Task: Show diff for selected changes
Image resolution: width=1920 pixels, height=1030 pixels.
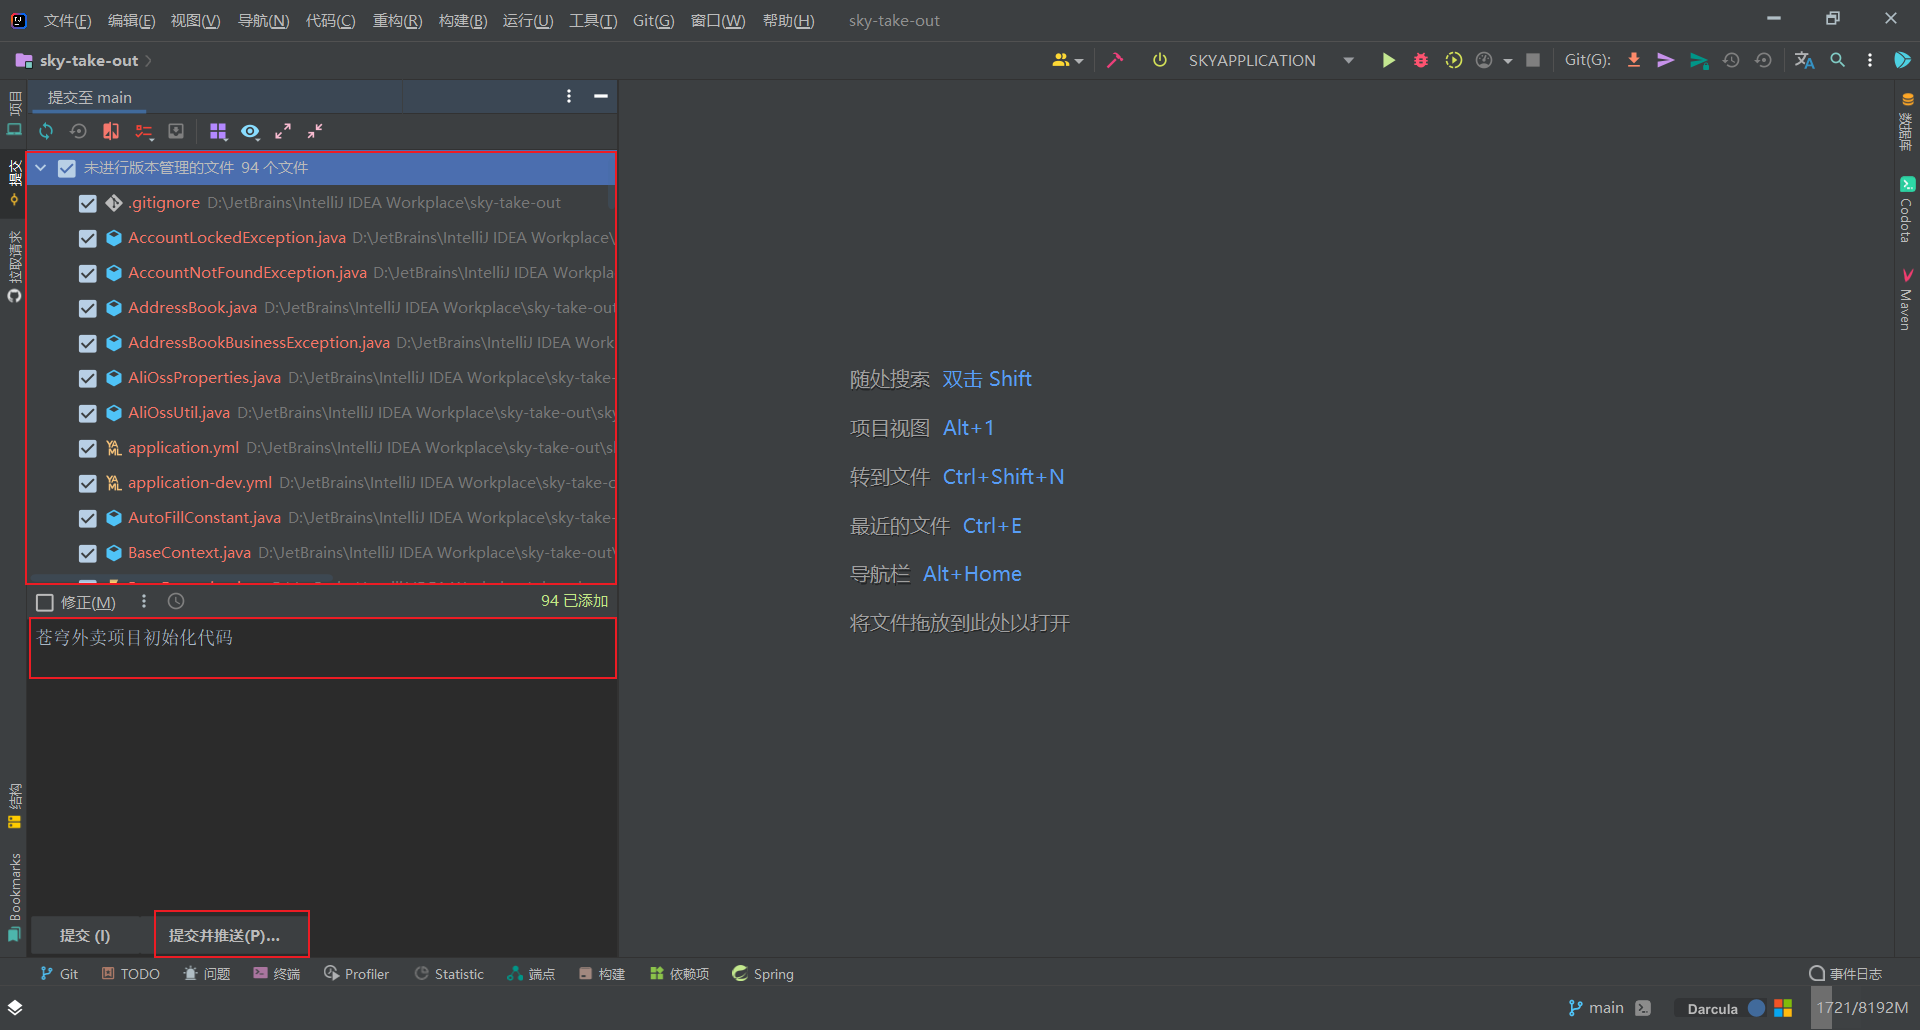Action: pyautogui.click(x=111, y=131)
